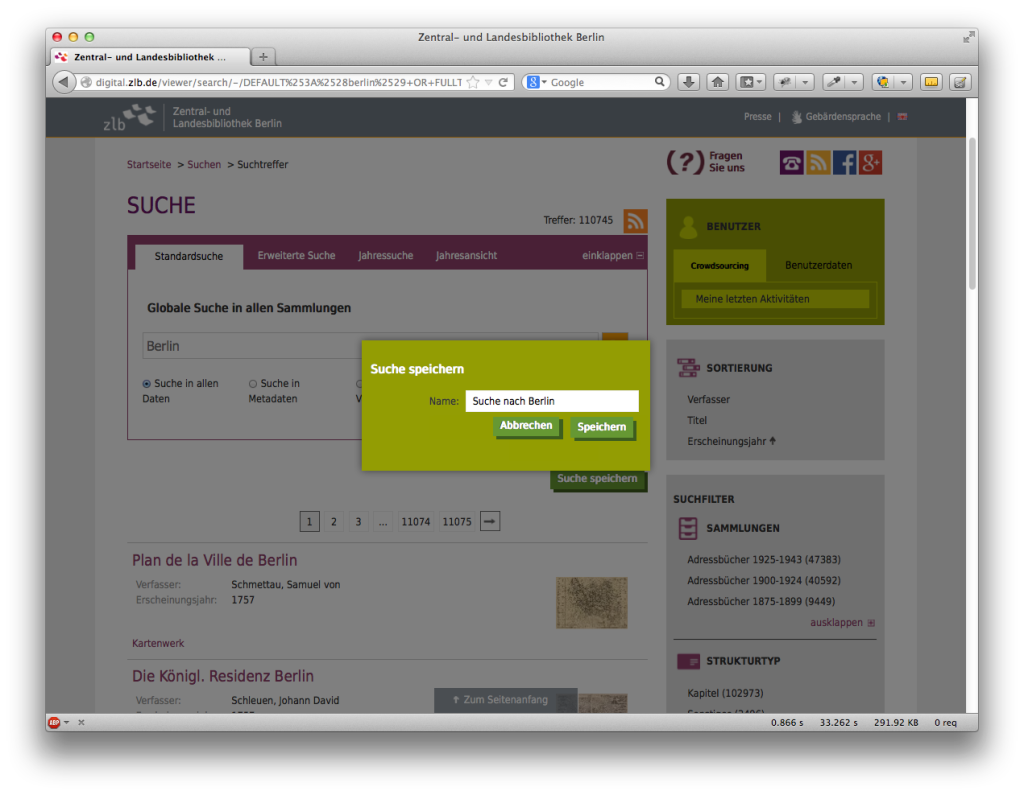Click the Suche speichern button
1024x795 pixels.
598,479
